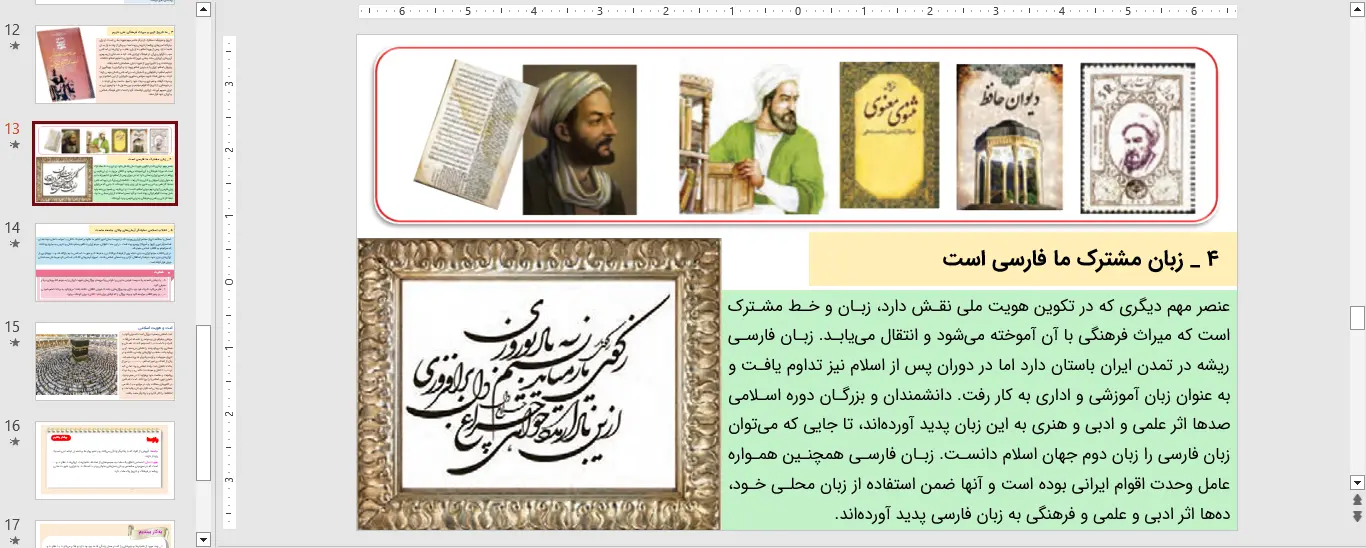This screenshot has width=1366, height=548.
Task: Click the horizontal ruler above the slide
Action: coord(797,12)
